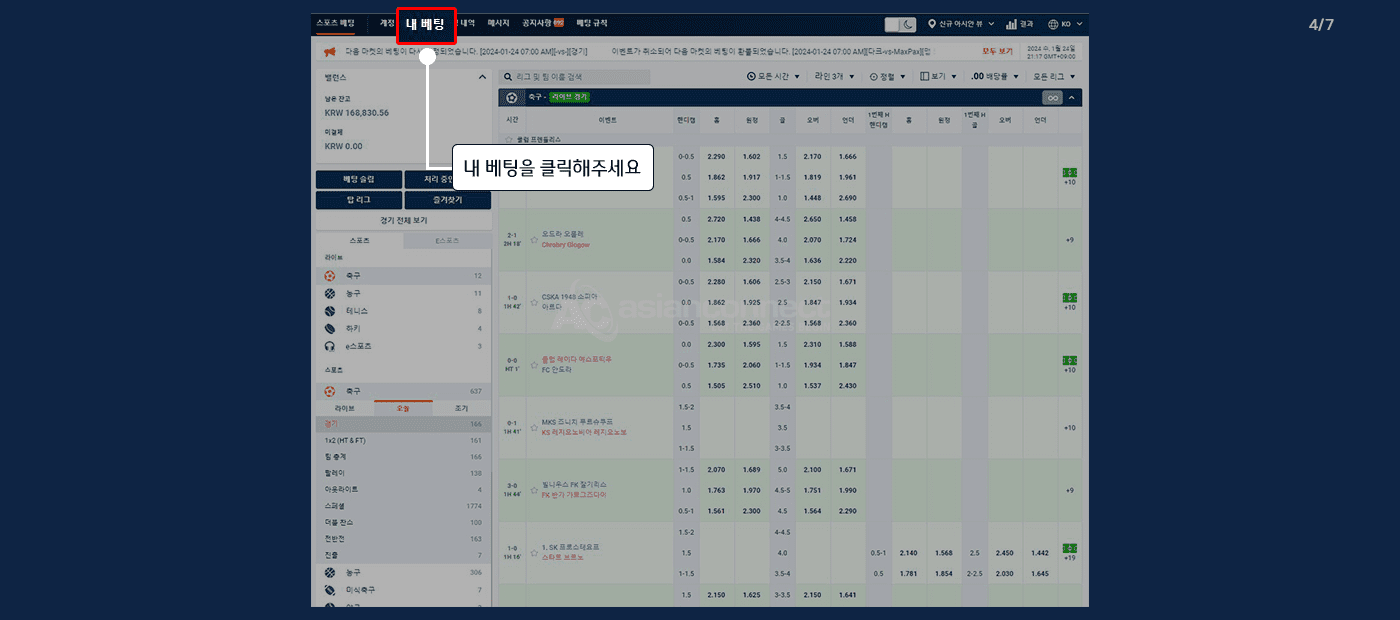Select the e스포츠 headset icon
This screenshot has width=1400, height=620.
[330, 346]
